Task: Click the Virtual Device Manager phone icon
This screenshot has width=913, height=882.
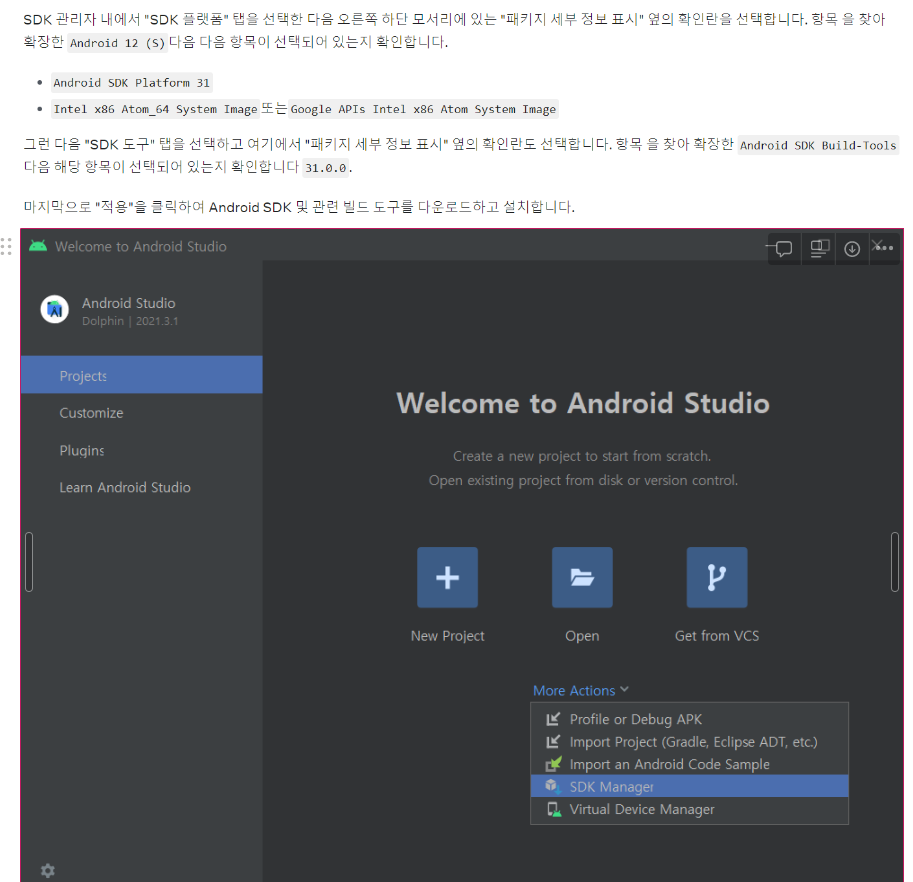Action: tap(554, 809)
